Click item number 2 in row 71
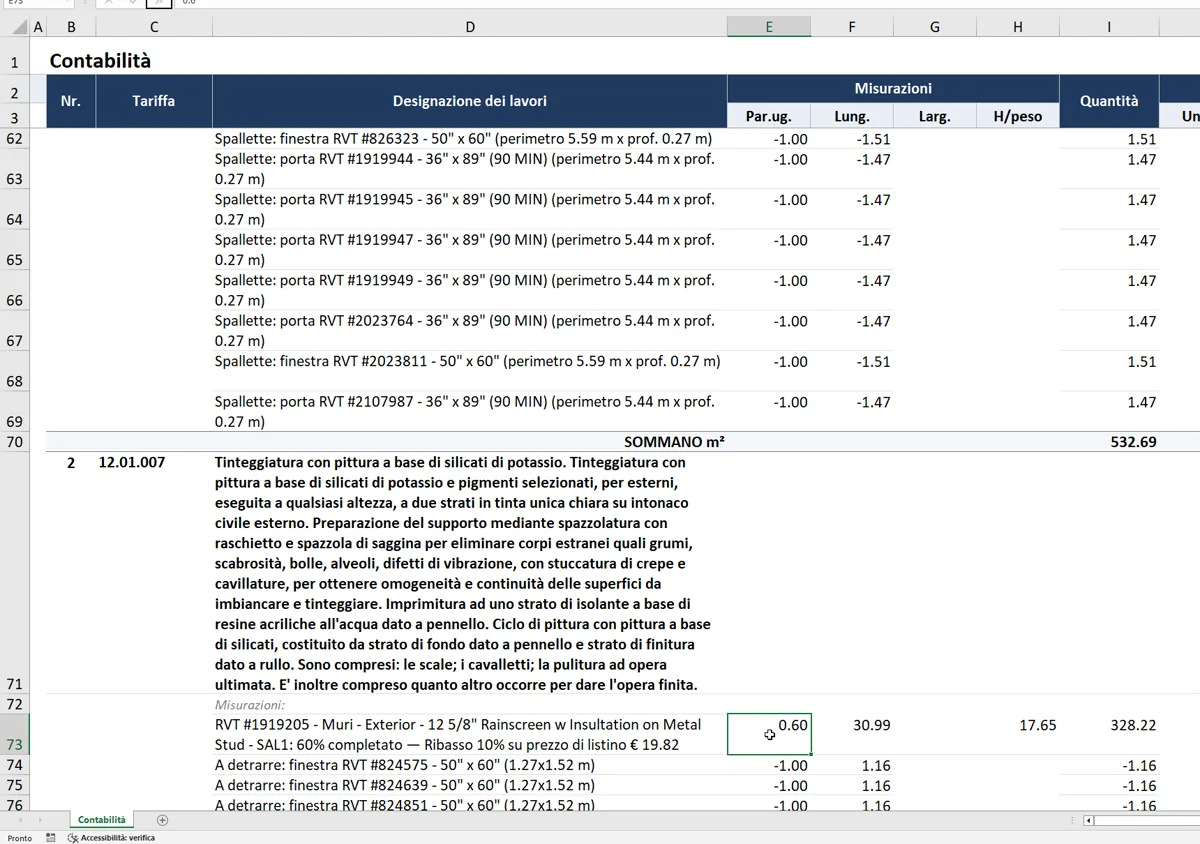Screen dimensions: 1200x844 71,462
